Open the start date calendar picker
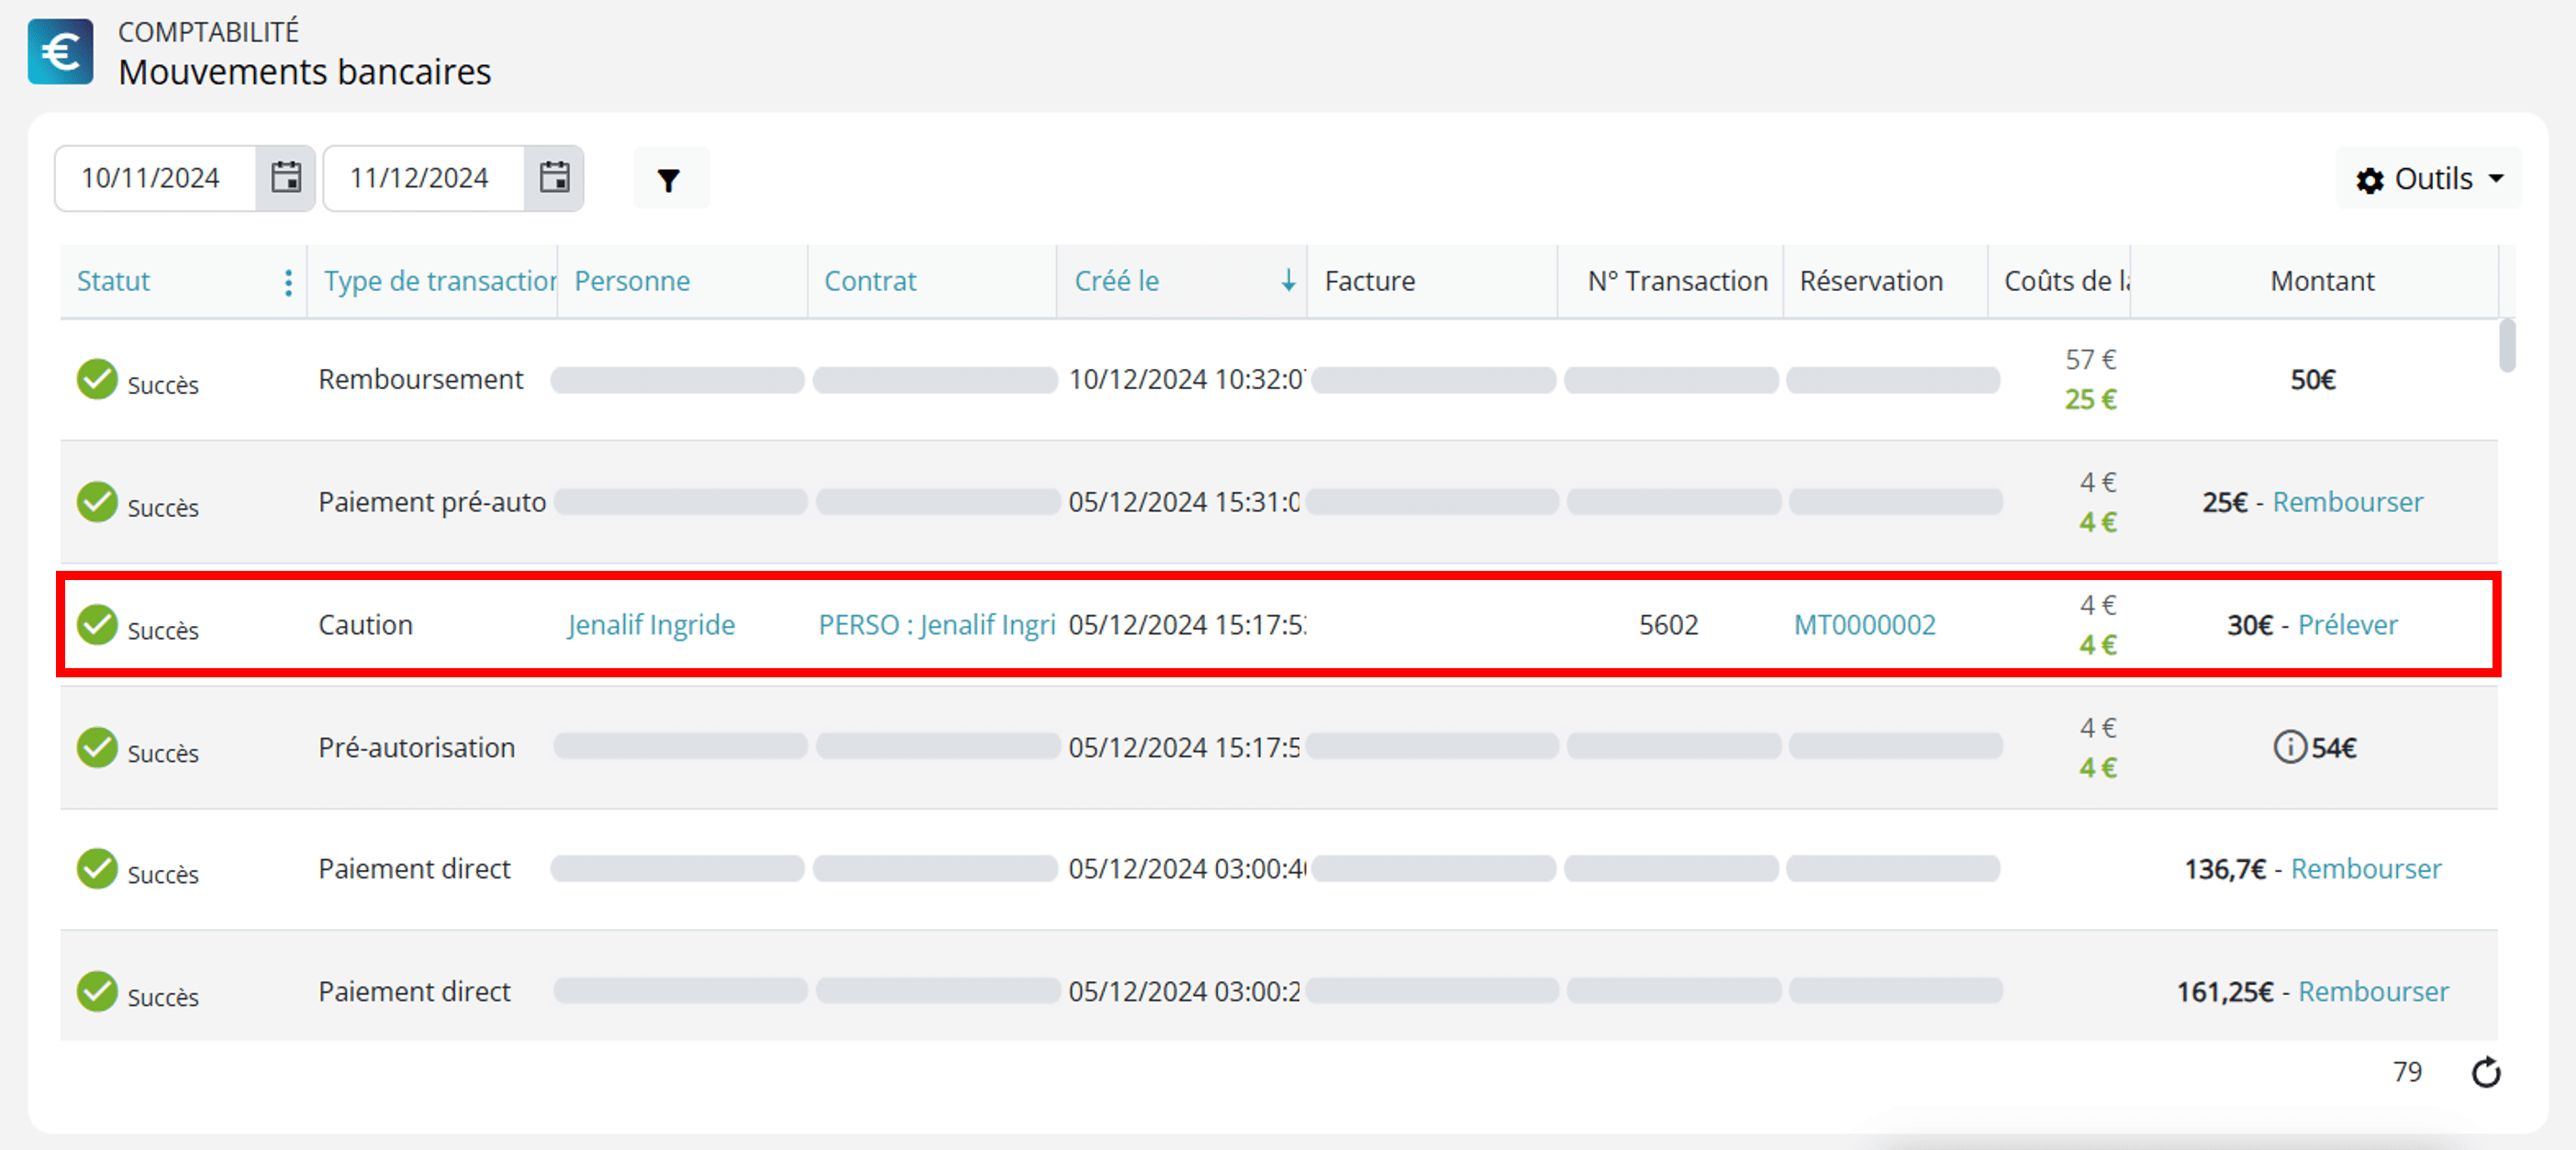2576x1150 pixels. (x=286, y=178)
